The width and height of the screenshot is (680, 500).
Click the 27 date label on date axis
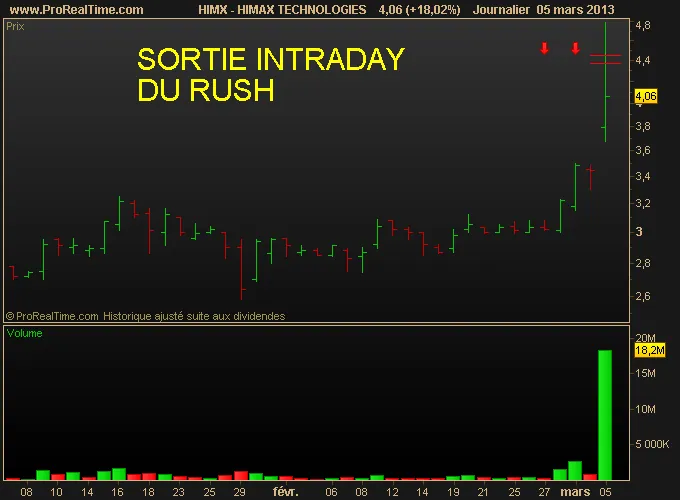(544, 492)
